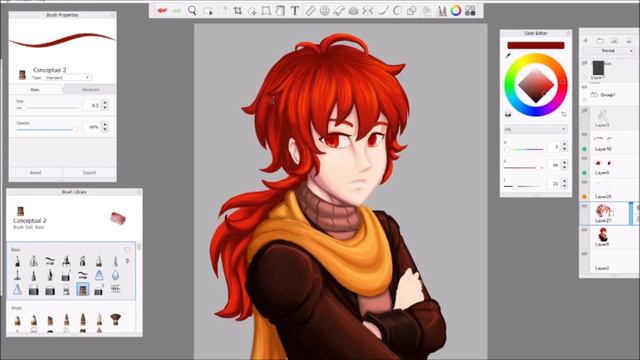The image size is (640, 360).
Task: Toggle visibility of Group1
Action: click(x=584, y=87)
